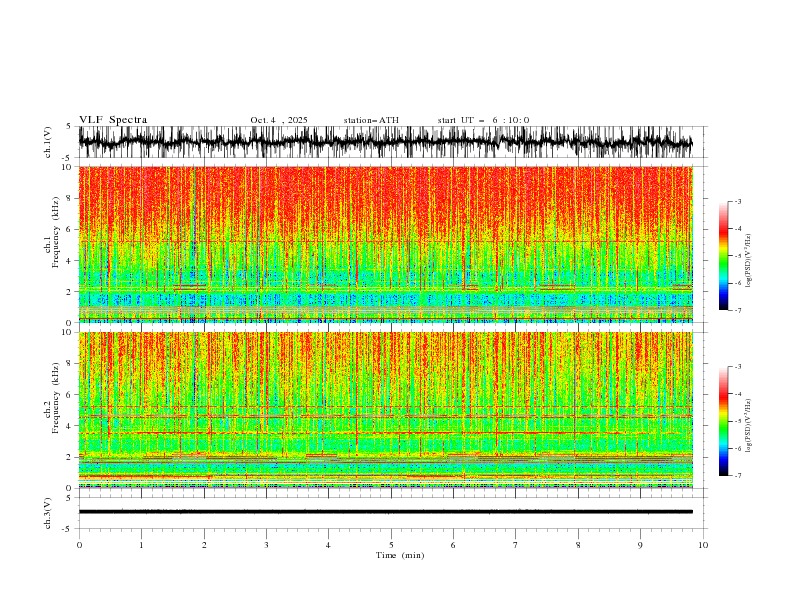Click the time axis tick label "6"

(x=453, y=545)
